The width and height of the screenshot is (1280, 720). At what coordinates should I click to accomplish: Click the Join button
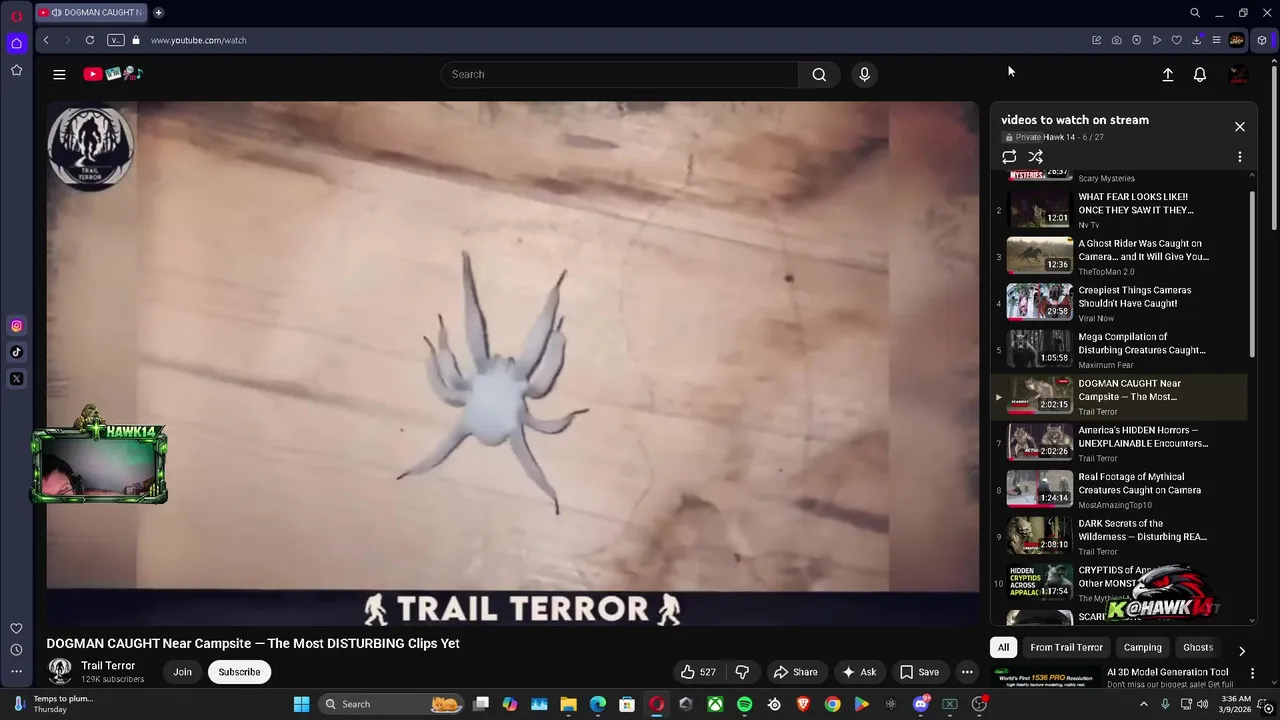[182, 672]
